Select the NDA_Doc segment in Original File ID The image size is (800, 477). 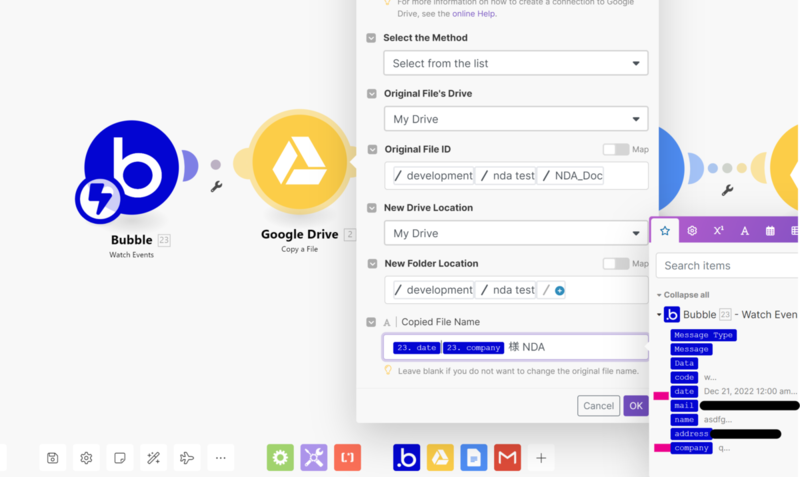(x=572, y=175)
